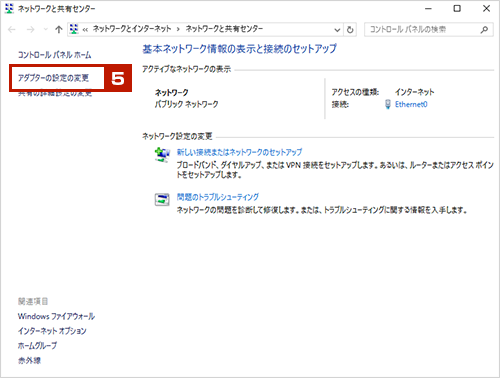Close the ネットワークと共有センター window

[x=486, y=9]
